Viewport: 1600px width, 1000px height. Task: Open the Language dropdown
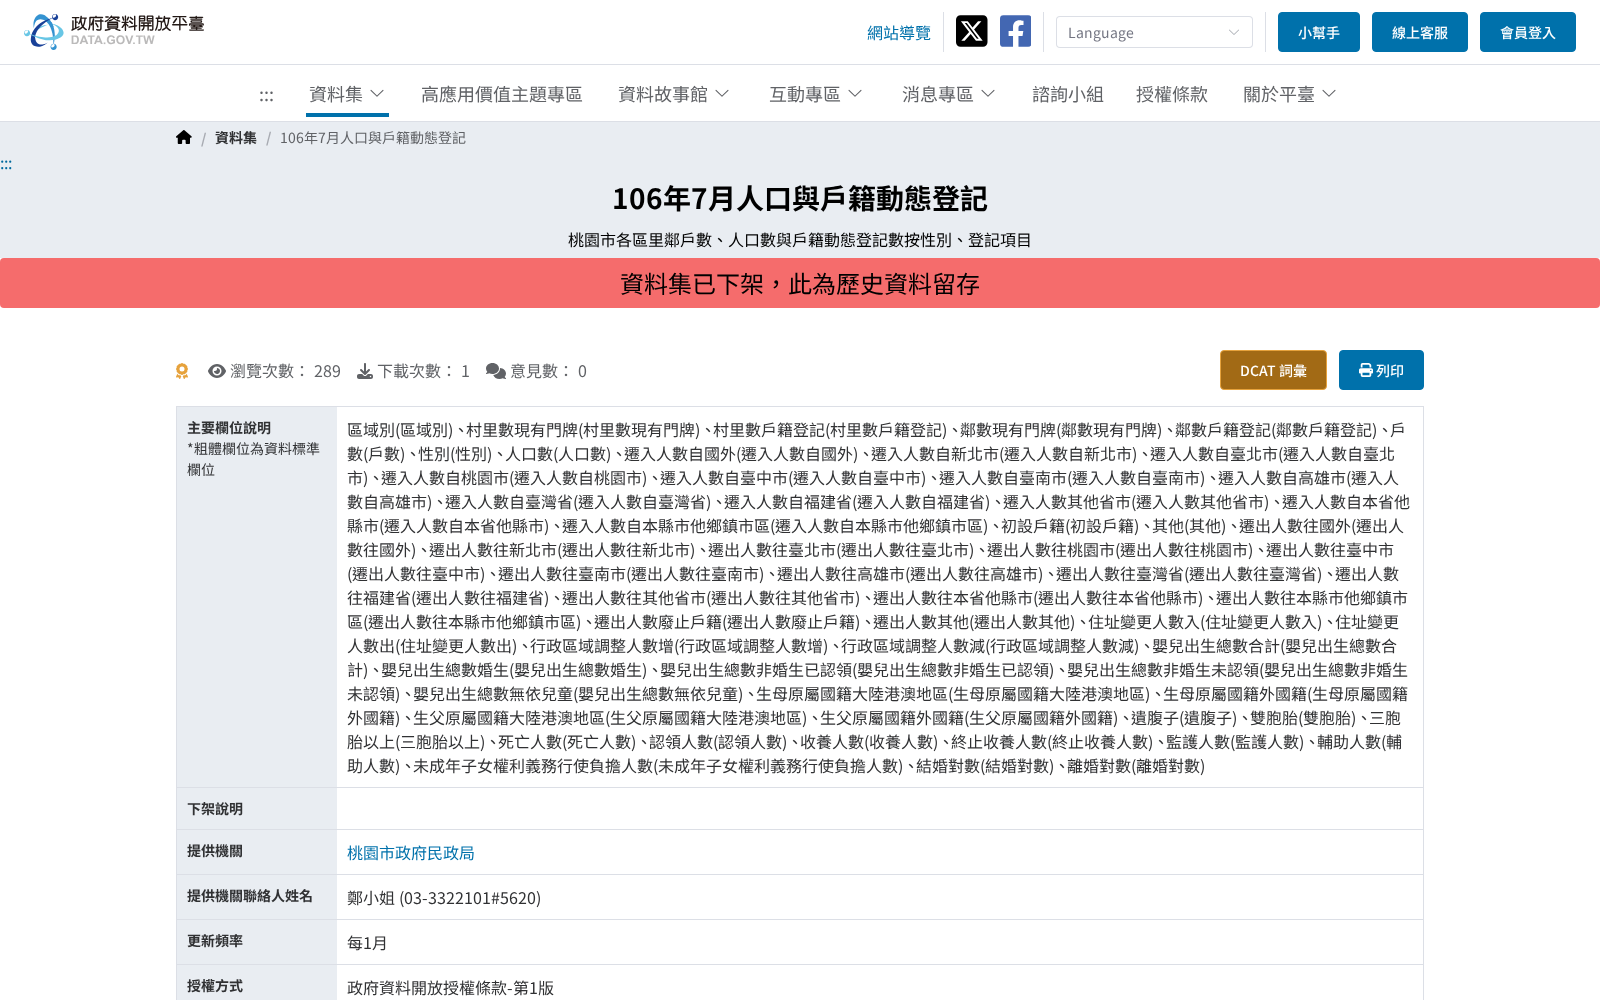tap(1154, 32)
